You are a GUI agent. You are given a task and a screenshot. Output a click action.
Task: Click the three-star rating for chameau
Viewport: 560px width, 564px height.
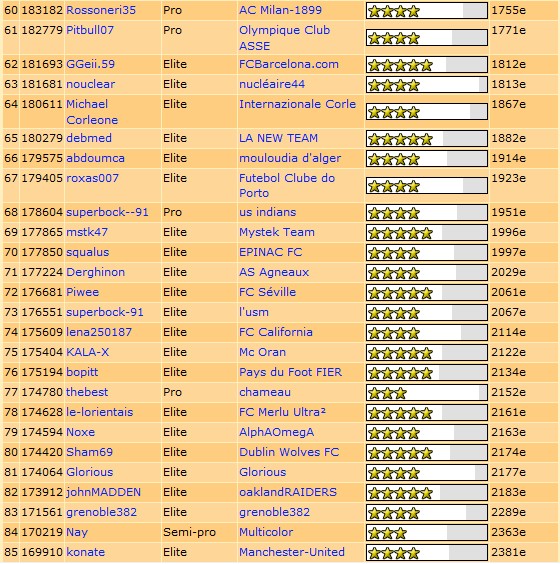[427, 392]
